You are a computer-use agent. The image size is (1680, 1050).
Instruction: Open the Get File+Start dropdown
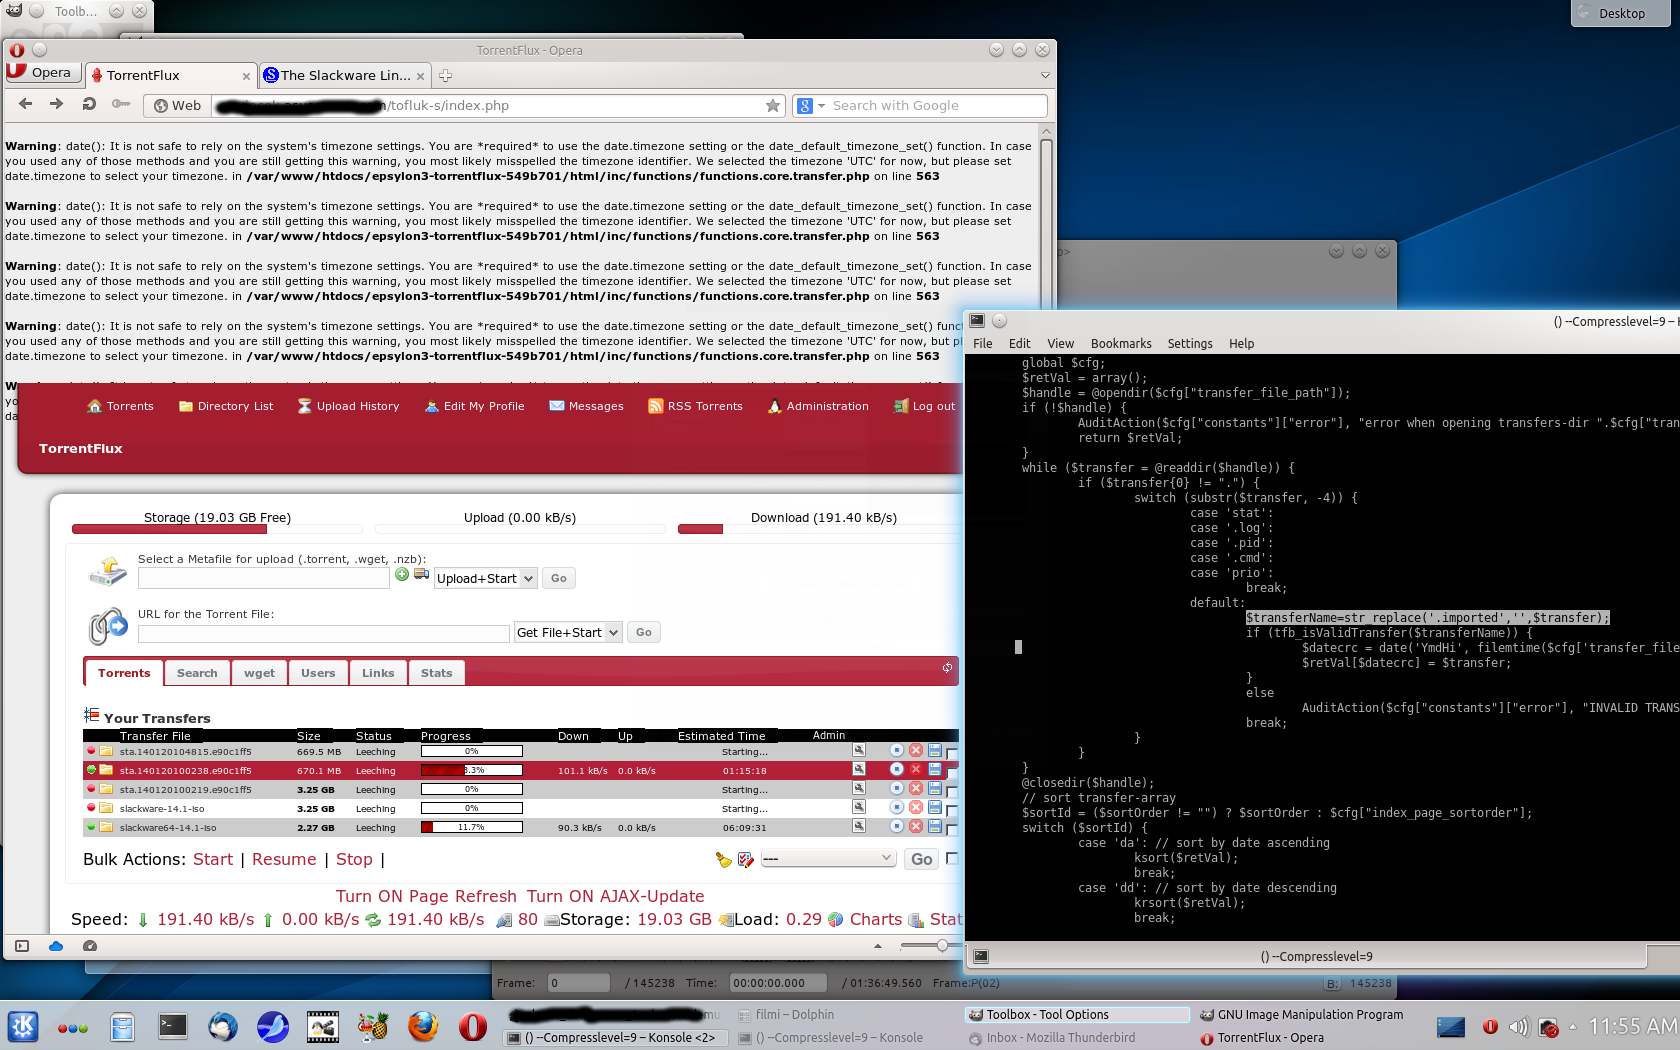coord(568,632)
